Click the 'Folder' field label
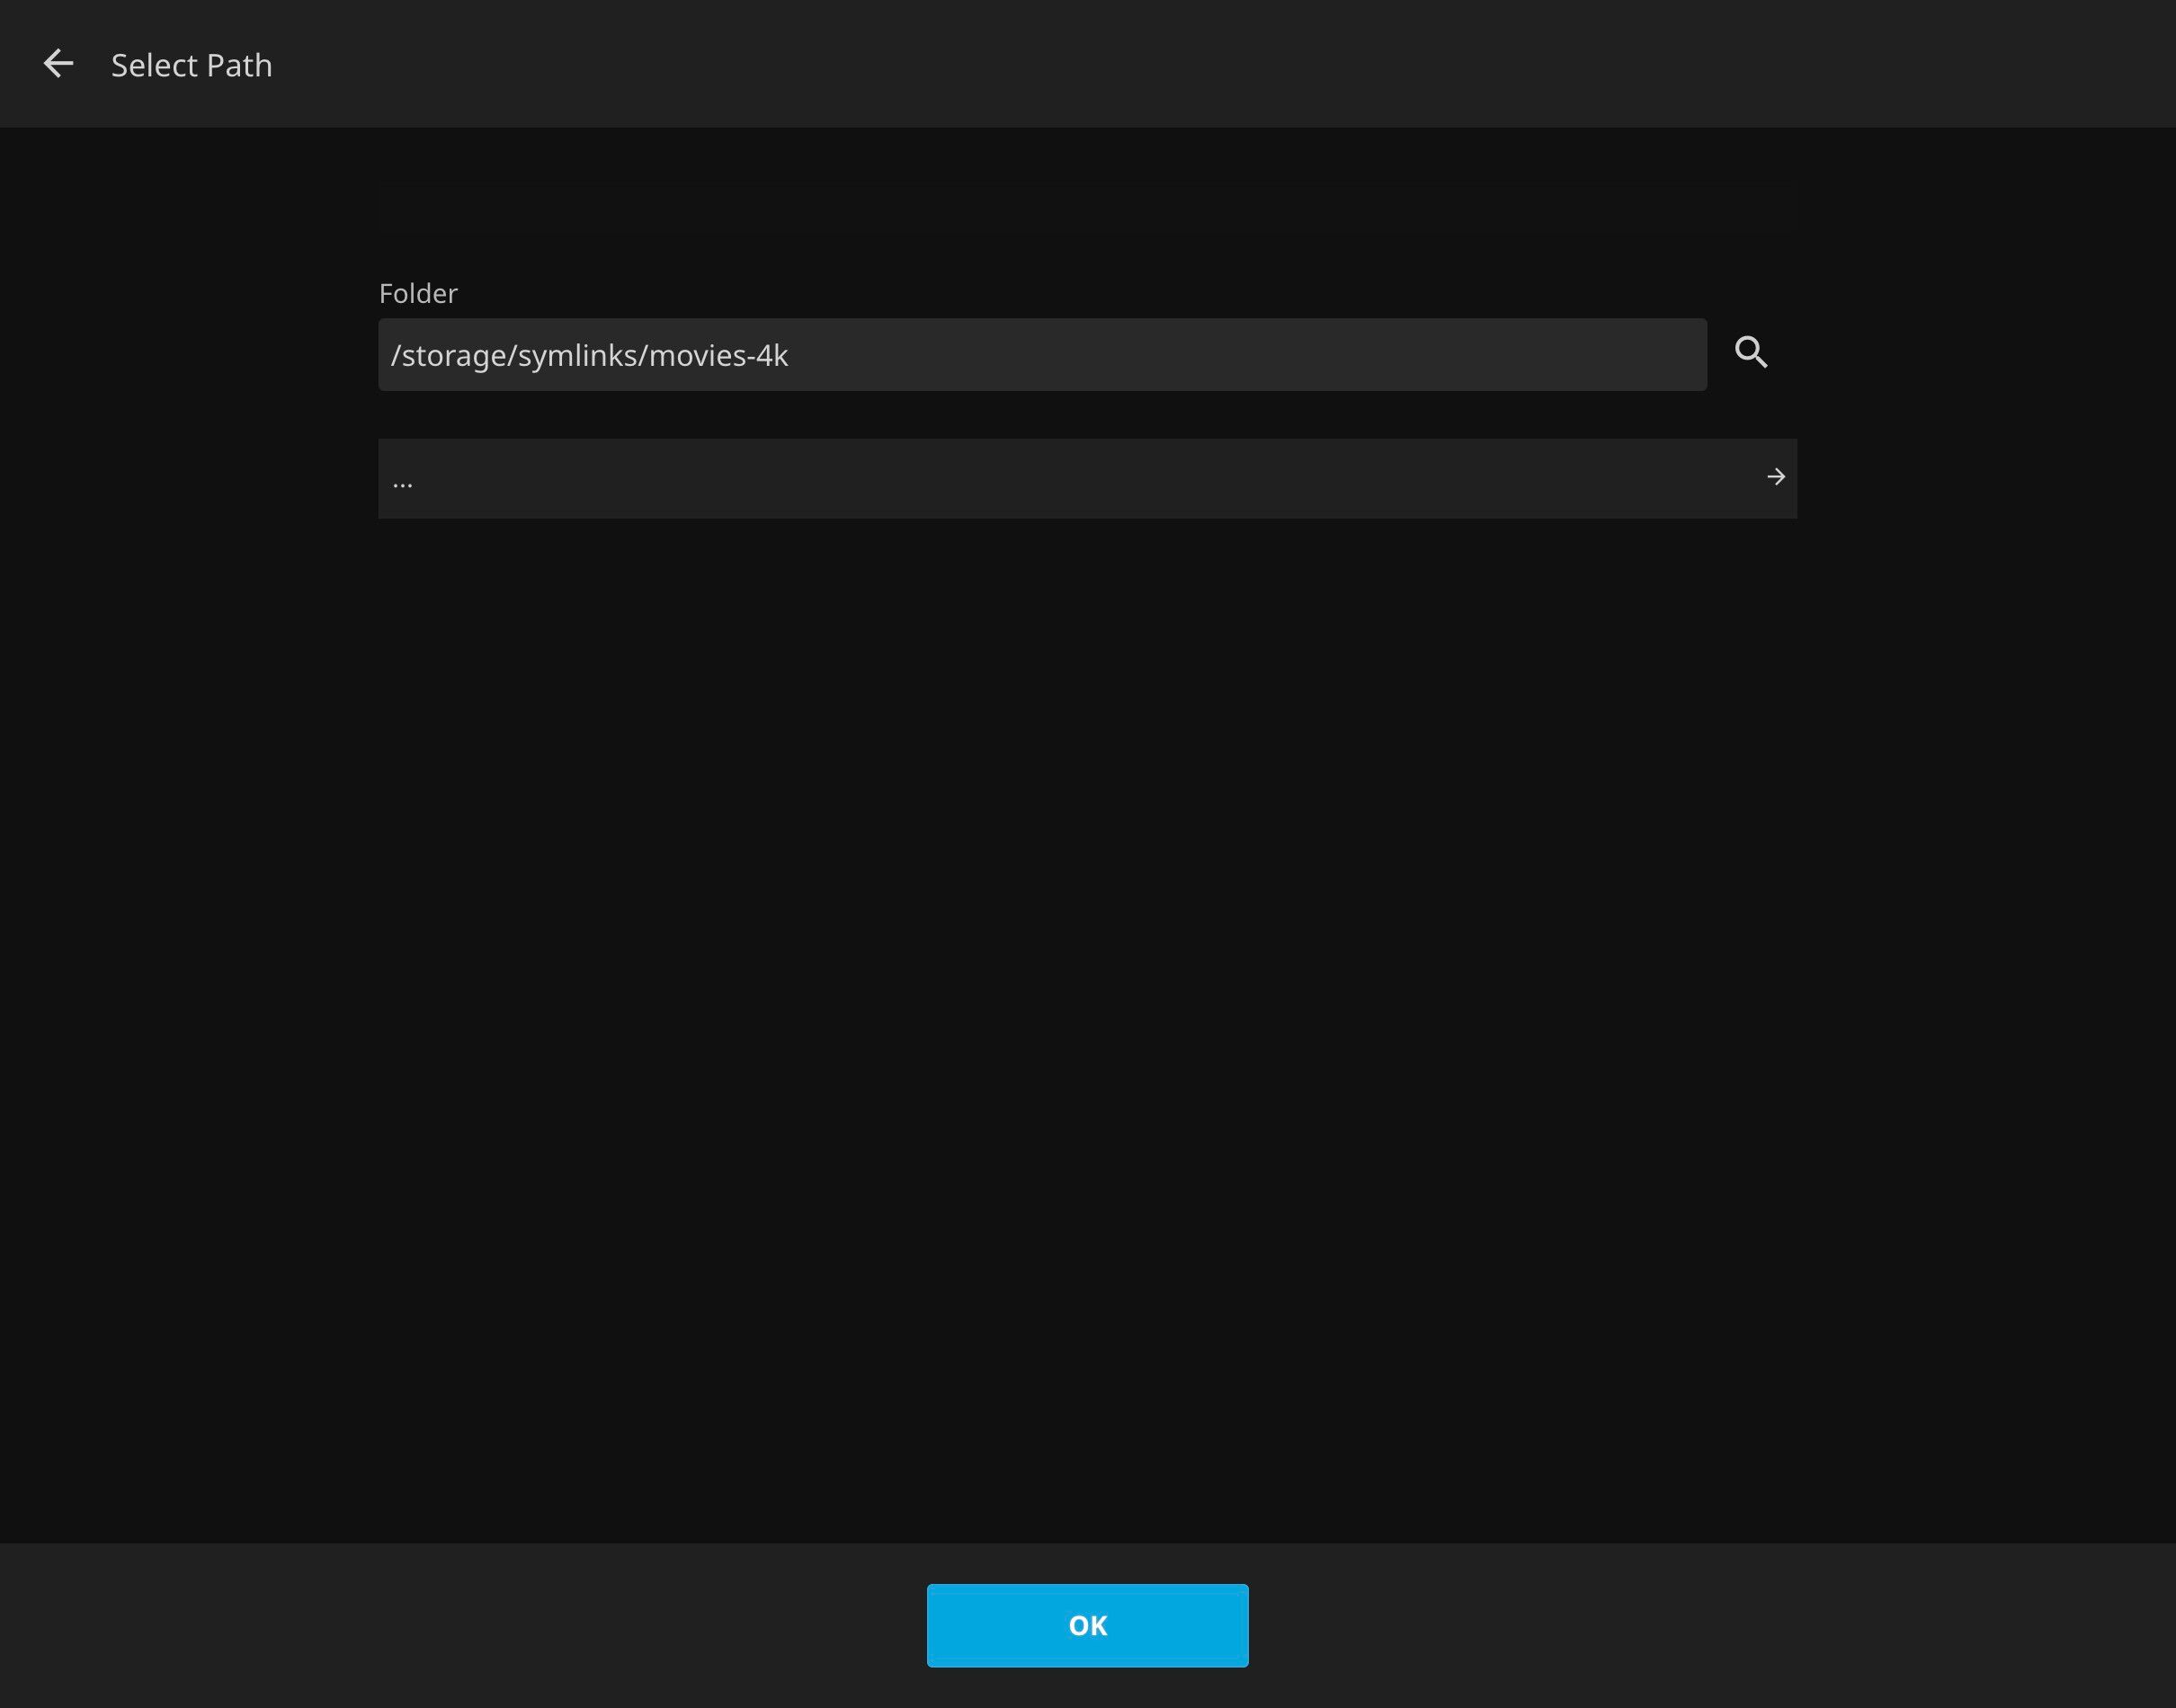 (x=418, y=293)
